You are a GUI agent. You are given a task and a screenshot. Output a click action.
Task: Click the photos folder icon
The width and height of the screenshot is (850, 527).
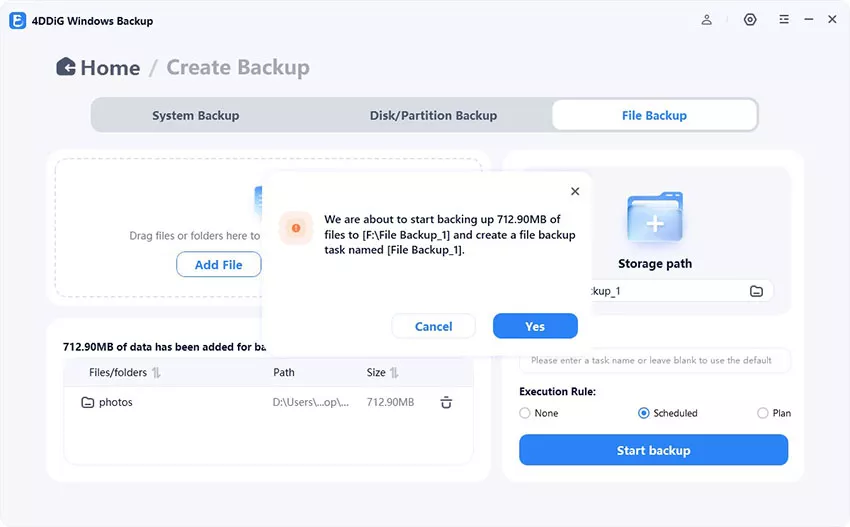pos(87,402)
